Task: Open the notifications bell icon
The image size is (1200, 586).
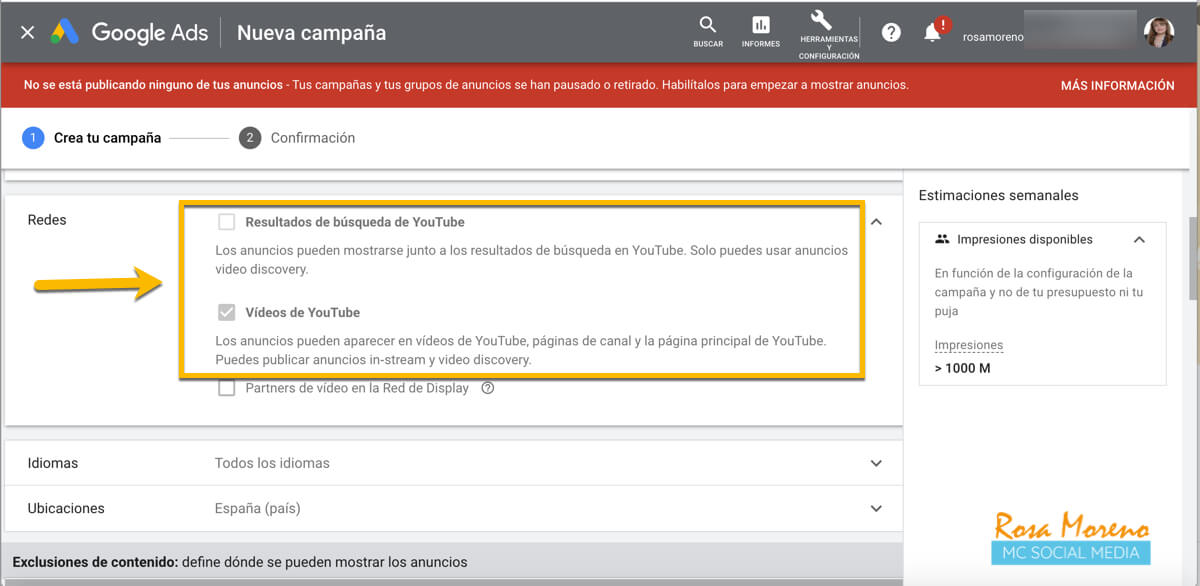Action: (x=932, y=32)
